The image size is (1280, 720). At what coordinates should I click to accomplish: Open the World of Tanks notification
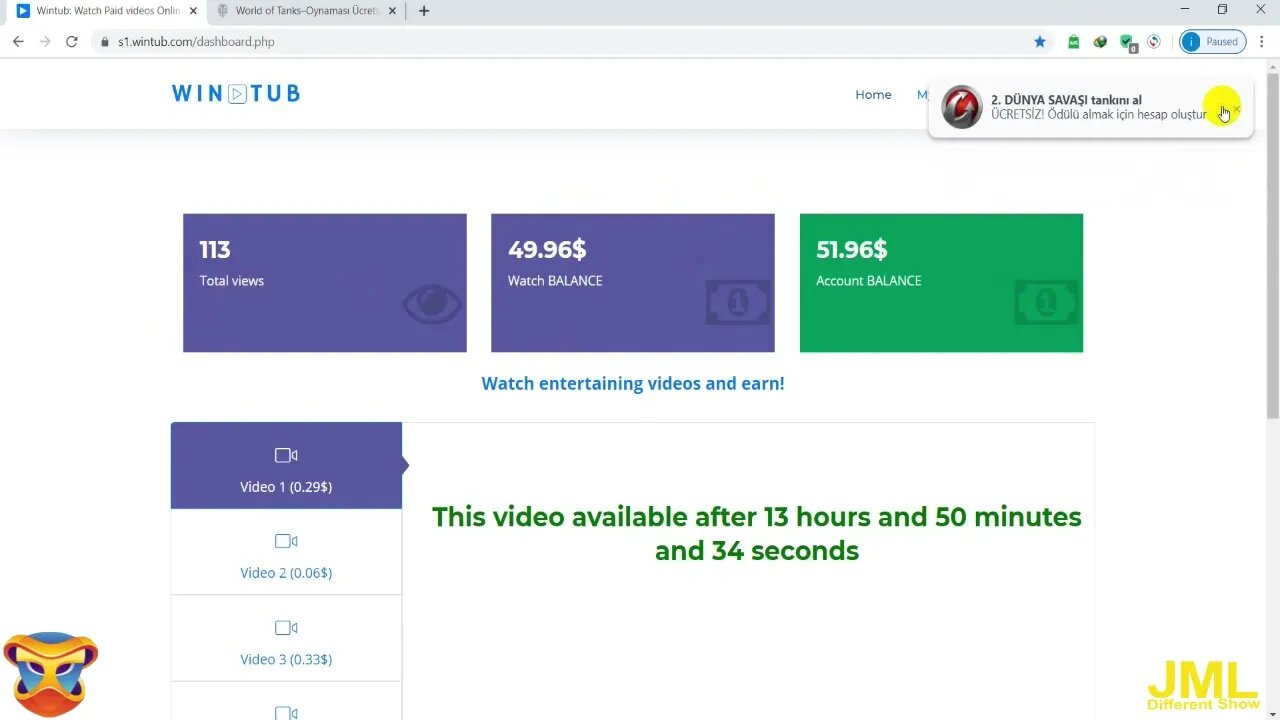point(1090,107)
